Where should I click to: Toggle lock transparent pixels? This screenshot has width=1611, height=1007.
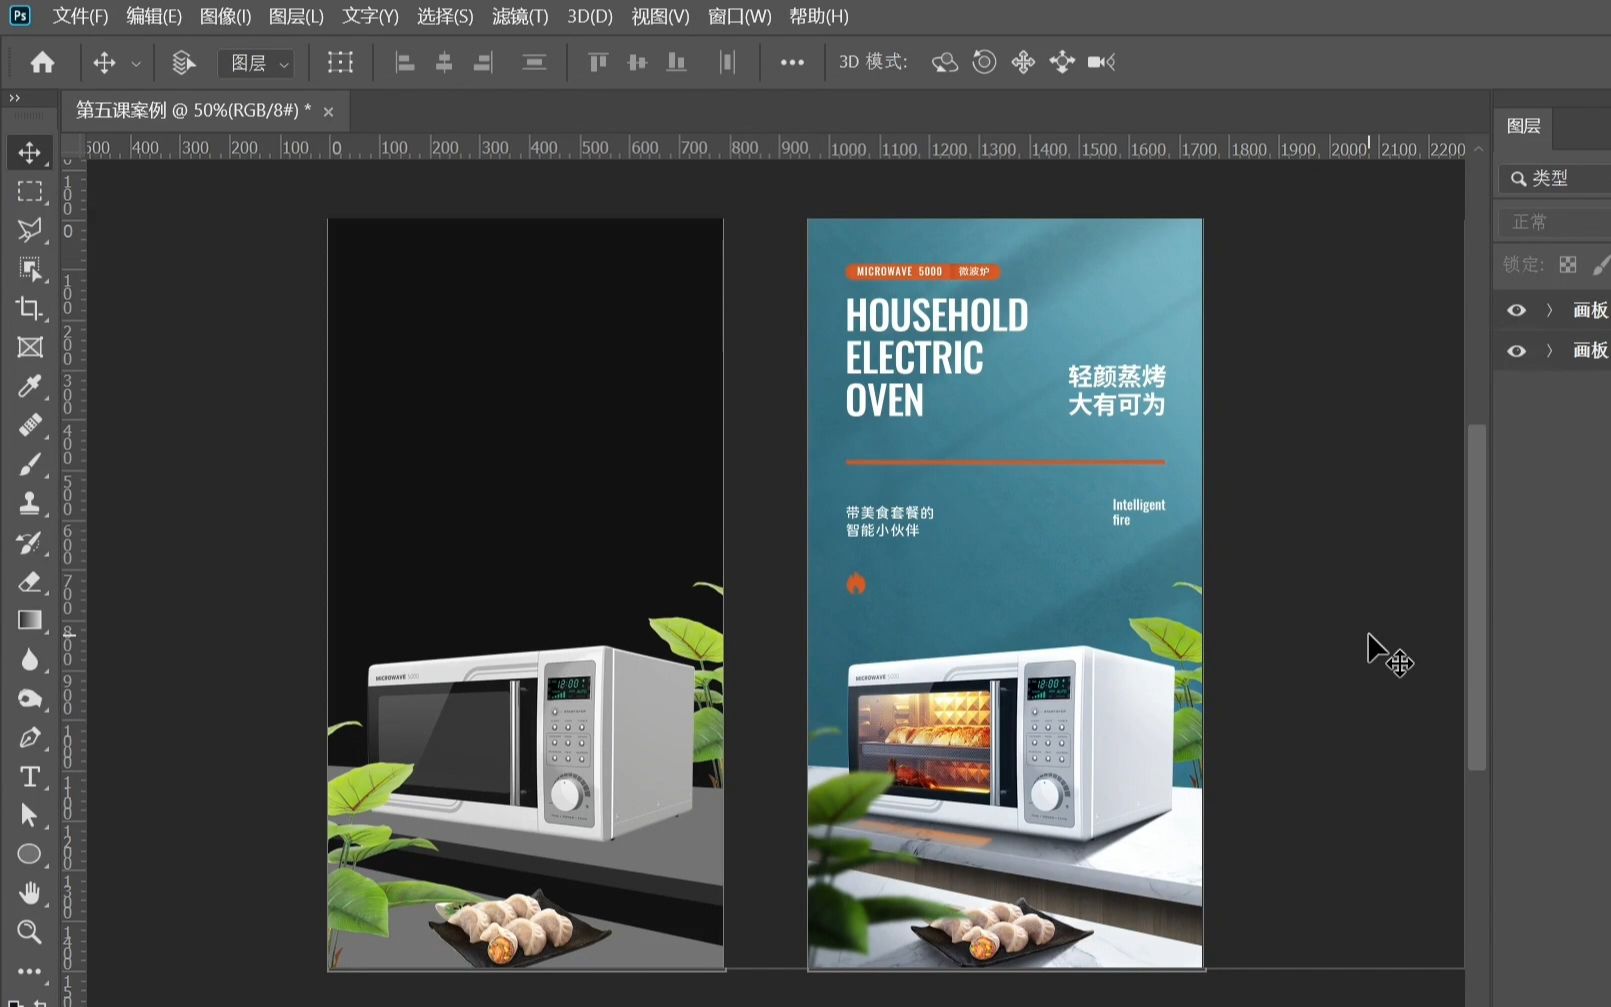[1568, 264]
